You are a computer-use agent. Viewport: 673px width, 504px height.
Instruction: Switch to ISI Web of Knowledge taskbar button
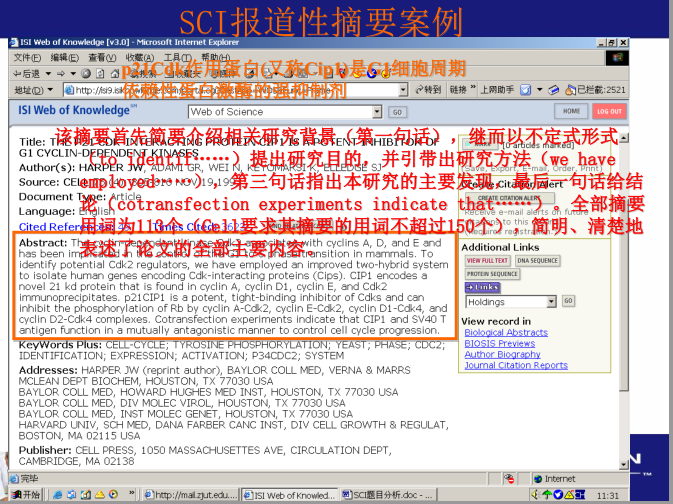point(290,495)
